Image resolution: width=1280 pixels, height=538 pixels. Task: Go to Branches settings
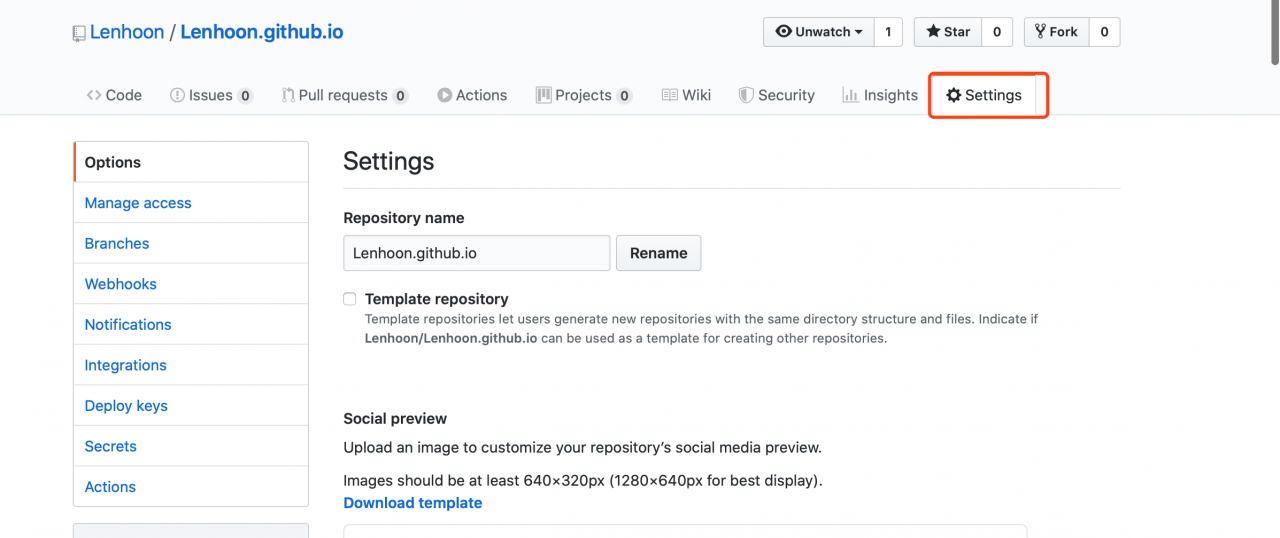coord(117,244)
